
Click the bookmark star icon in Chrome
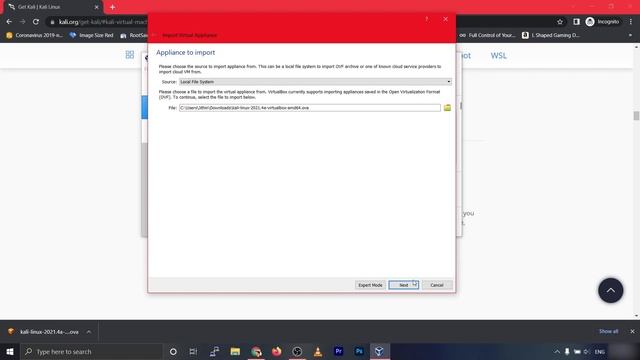click(x=560, y=22)
